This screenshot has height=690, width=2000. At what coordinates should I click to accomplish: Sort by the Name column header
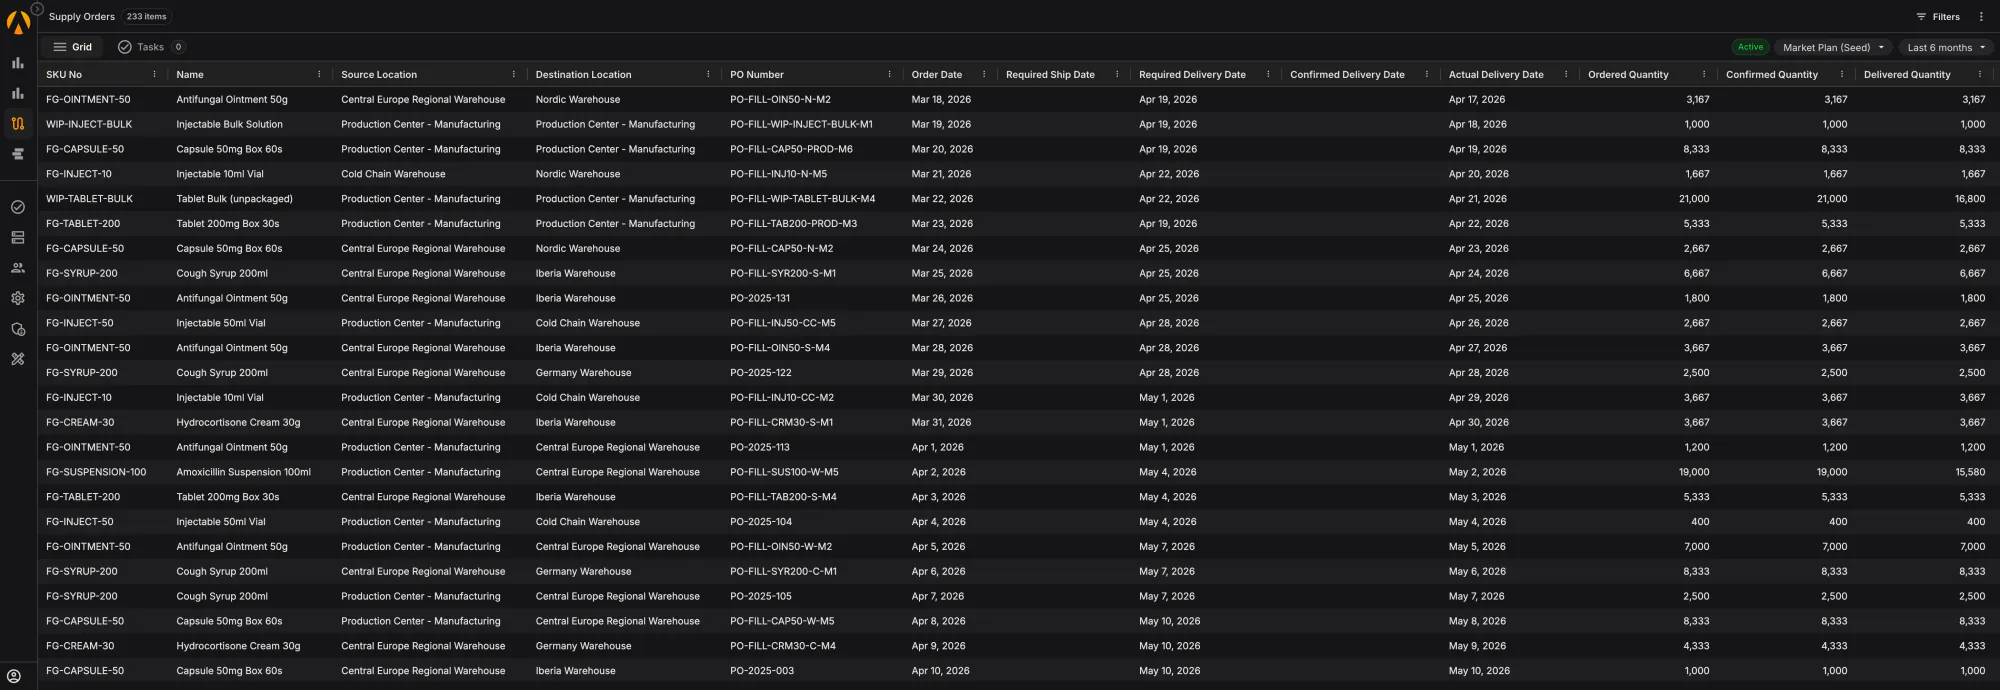pos(190,75)
